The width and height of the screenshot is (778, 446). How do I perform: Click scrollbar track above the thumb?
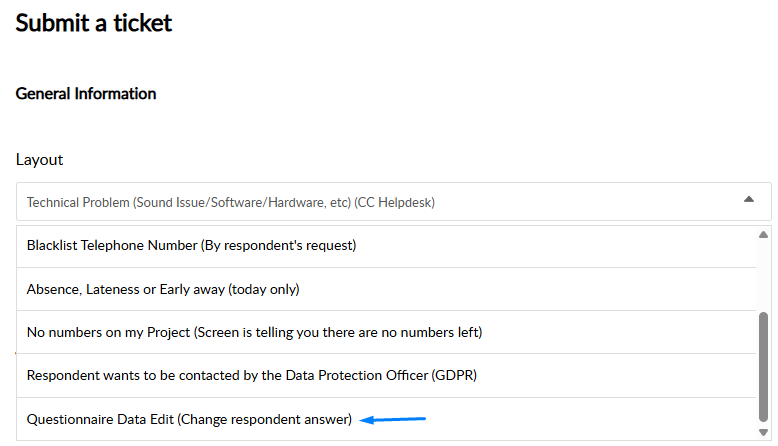[763, 275]
